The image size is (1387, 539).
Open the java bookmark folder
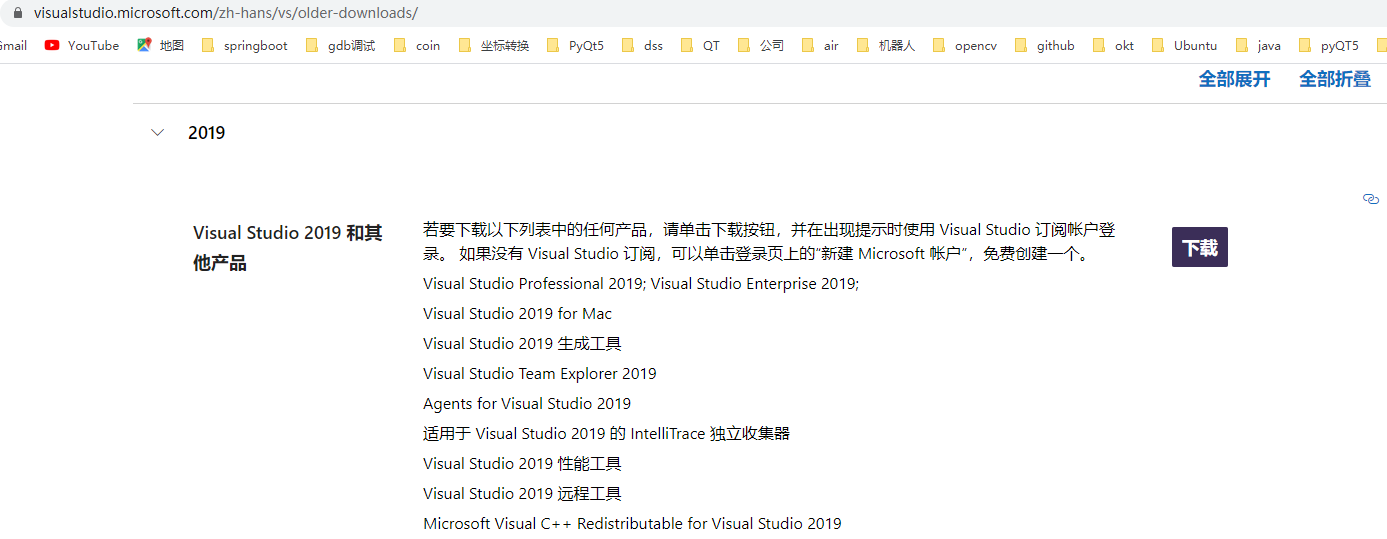pos(1259,45)
